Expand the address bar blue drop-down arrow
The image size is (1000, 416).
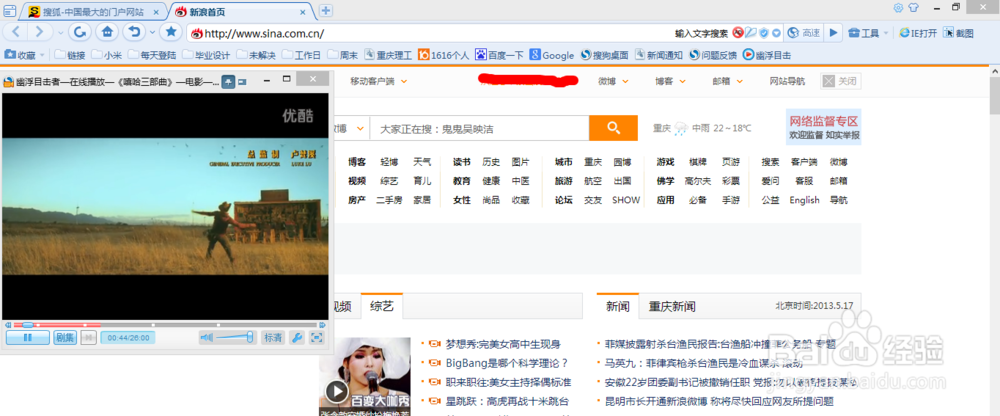pyautogui.click(x=777, y=33)
